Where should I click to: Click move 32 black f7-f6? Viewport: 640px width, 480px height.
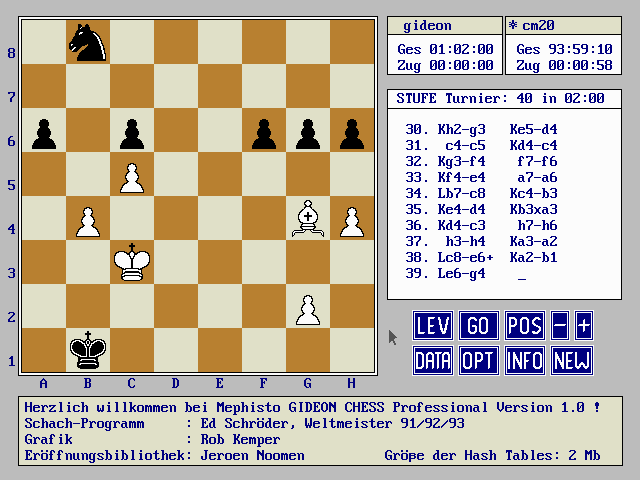(537, 161)
